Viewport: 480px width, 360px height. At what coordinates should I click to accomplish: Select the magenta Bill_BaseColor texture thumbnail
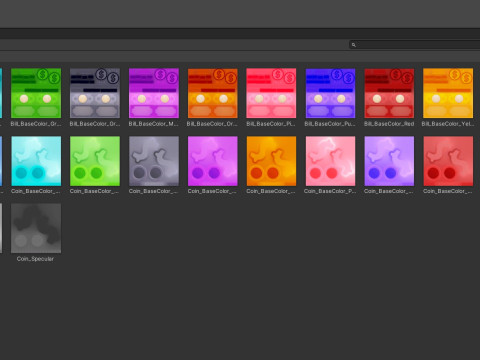[154, 93]
